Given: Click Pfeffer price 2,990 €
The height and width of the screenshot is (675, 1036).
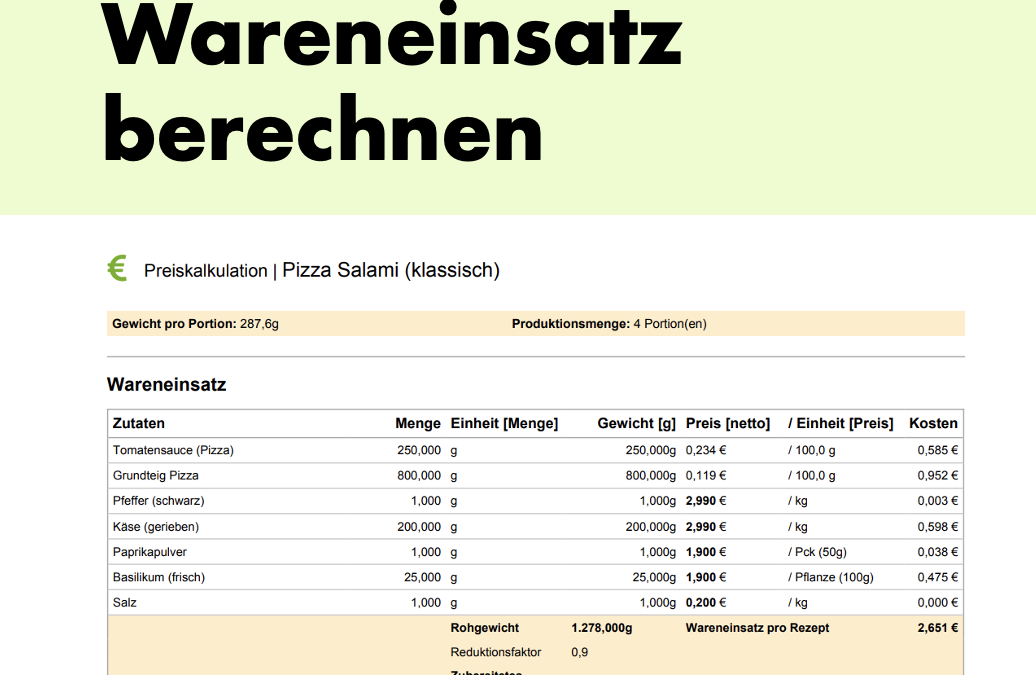Looking at the screenshot, I should click(x=706, y=501).
